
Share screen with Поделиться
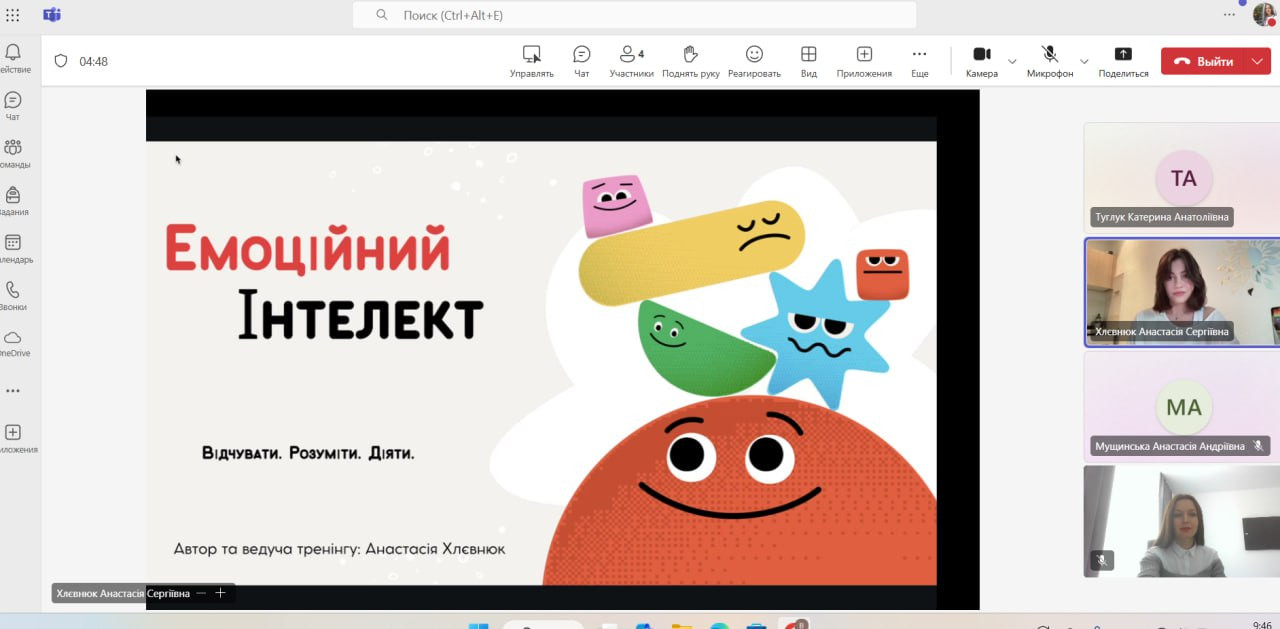(x=1123, y=61)
